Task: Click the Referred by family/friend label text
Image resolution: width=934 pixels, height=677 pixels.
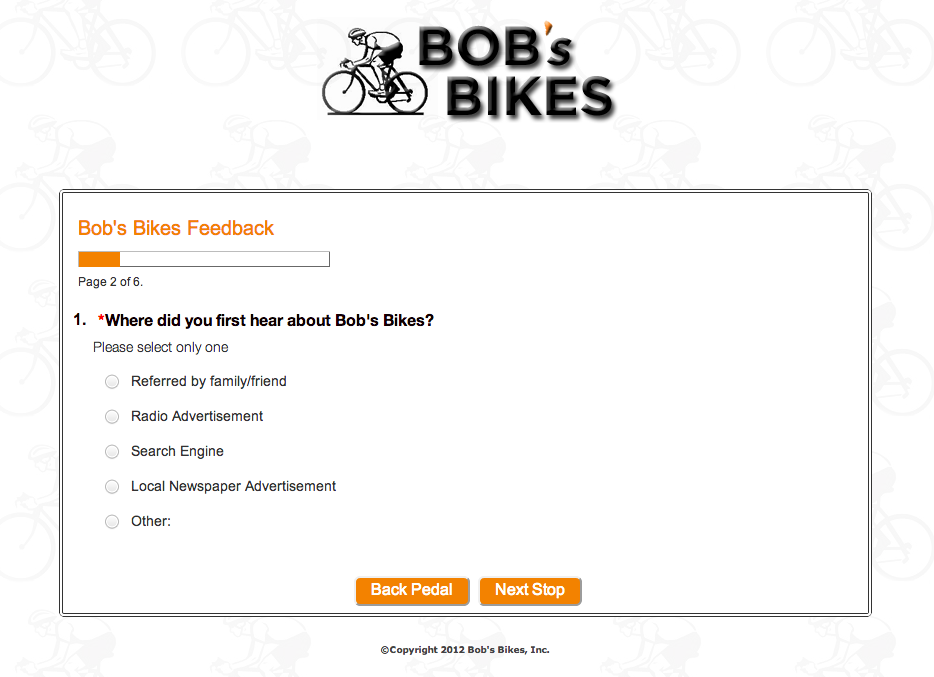Action: (208, 381)
